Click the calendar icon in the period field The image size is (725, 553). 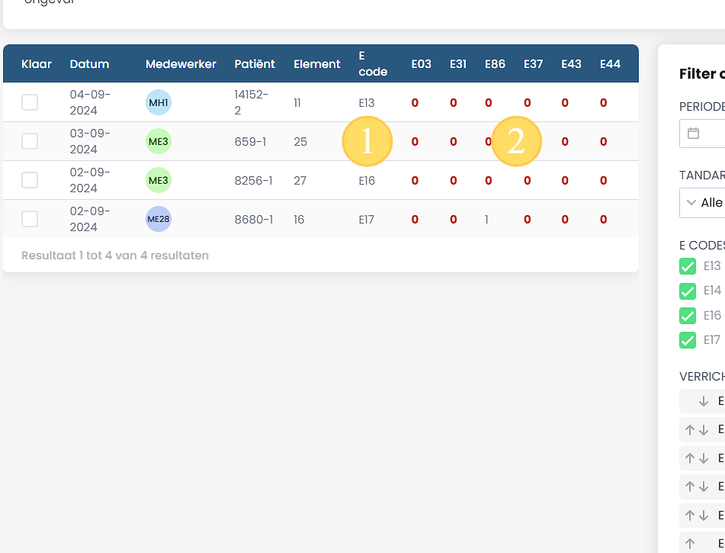click(693, 133)
